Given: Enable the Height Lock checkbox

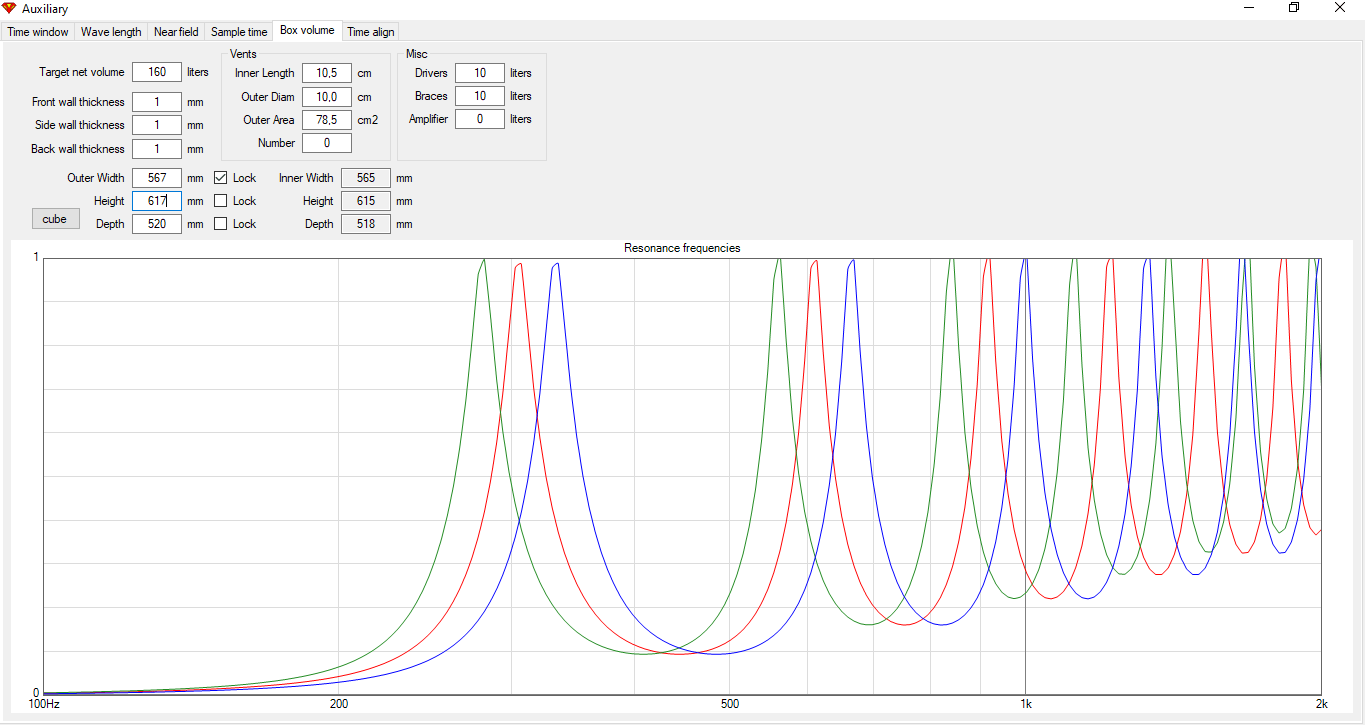Looking at the screenshot, I should pos(221,201).
